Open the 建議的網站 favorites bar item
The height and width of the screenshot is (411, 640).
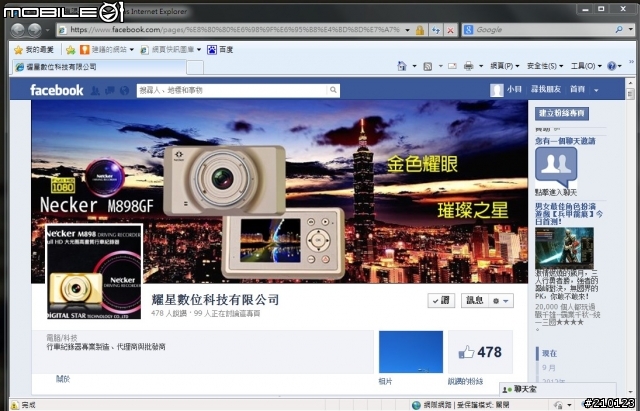[107, 50]
